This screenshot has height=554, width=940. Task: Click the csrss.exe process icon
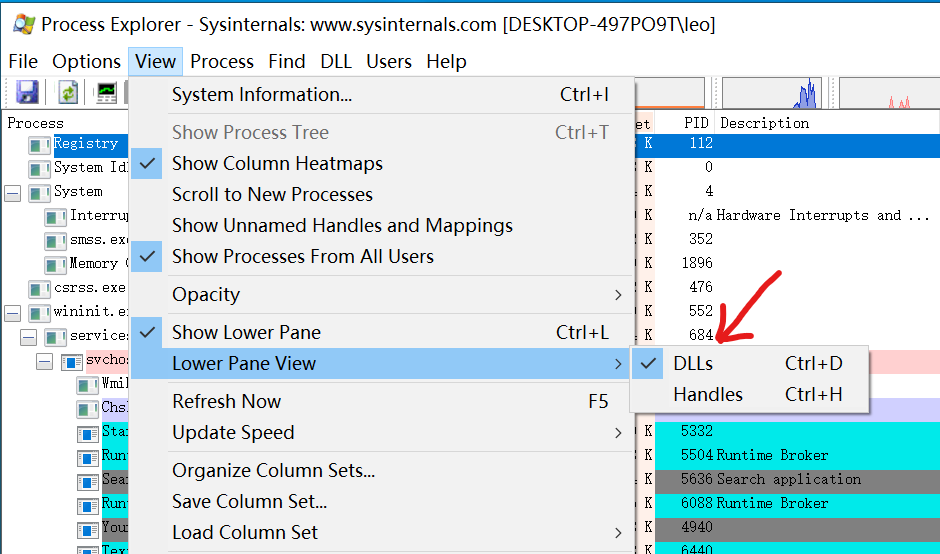tap(40, 289)
